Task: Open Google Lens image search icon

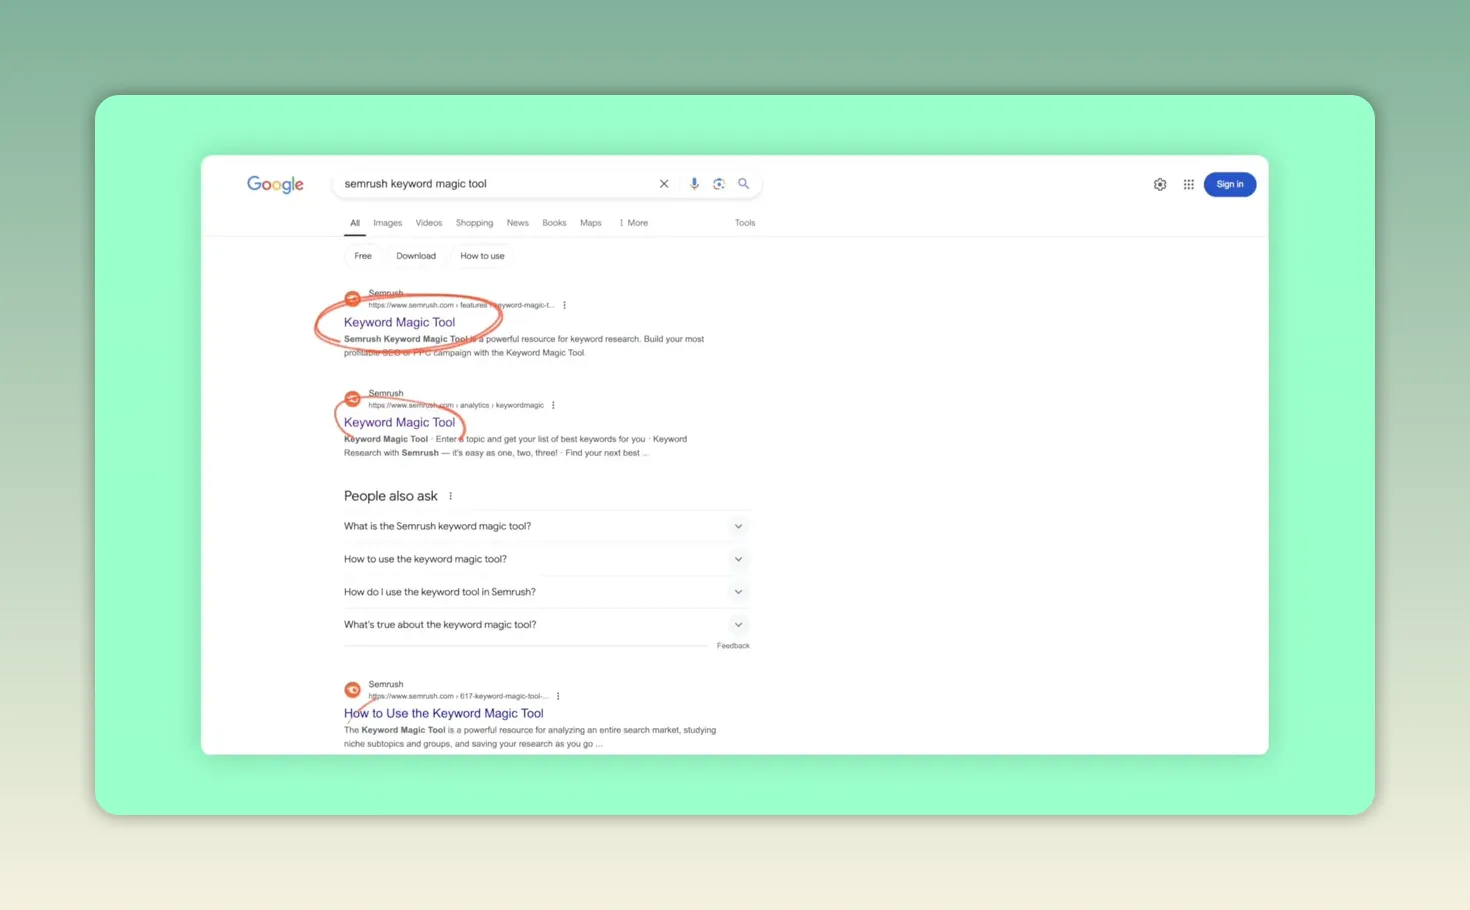Action: point(719,184)
